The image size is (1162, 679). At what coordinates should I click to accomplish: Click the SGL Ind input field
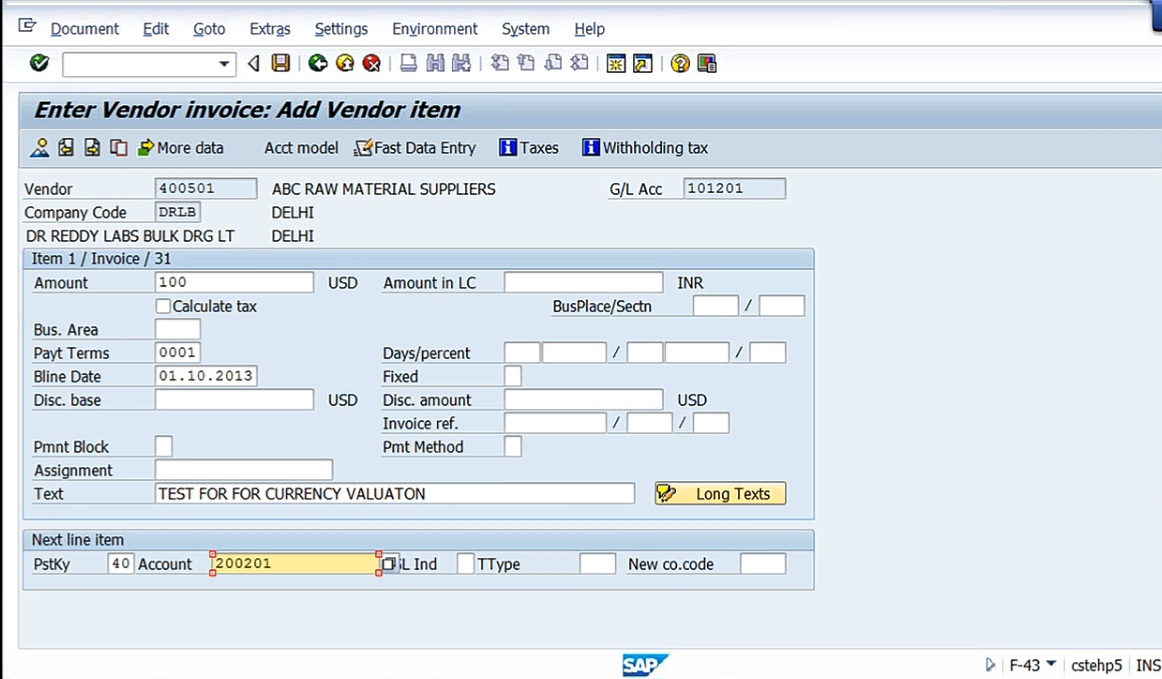465,563
